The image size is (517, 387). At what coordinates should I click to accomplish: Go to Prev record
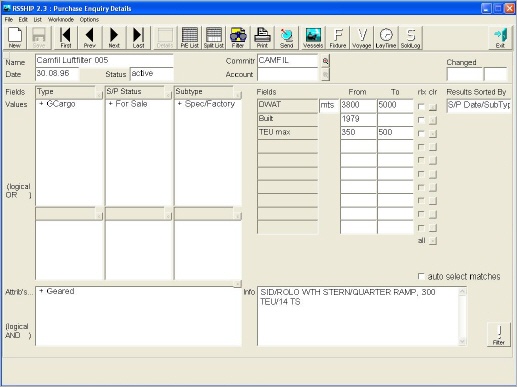tap(89, 38)
